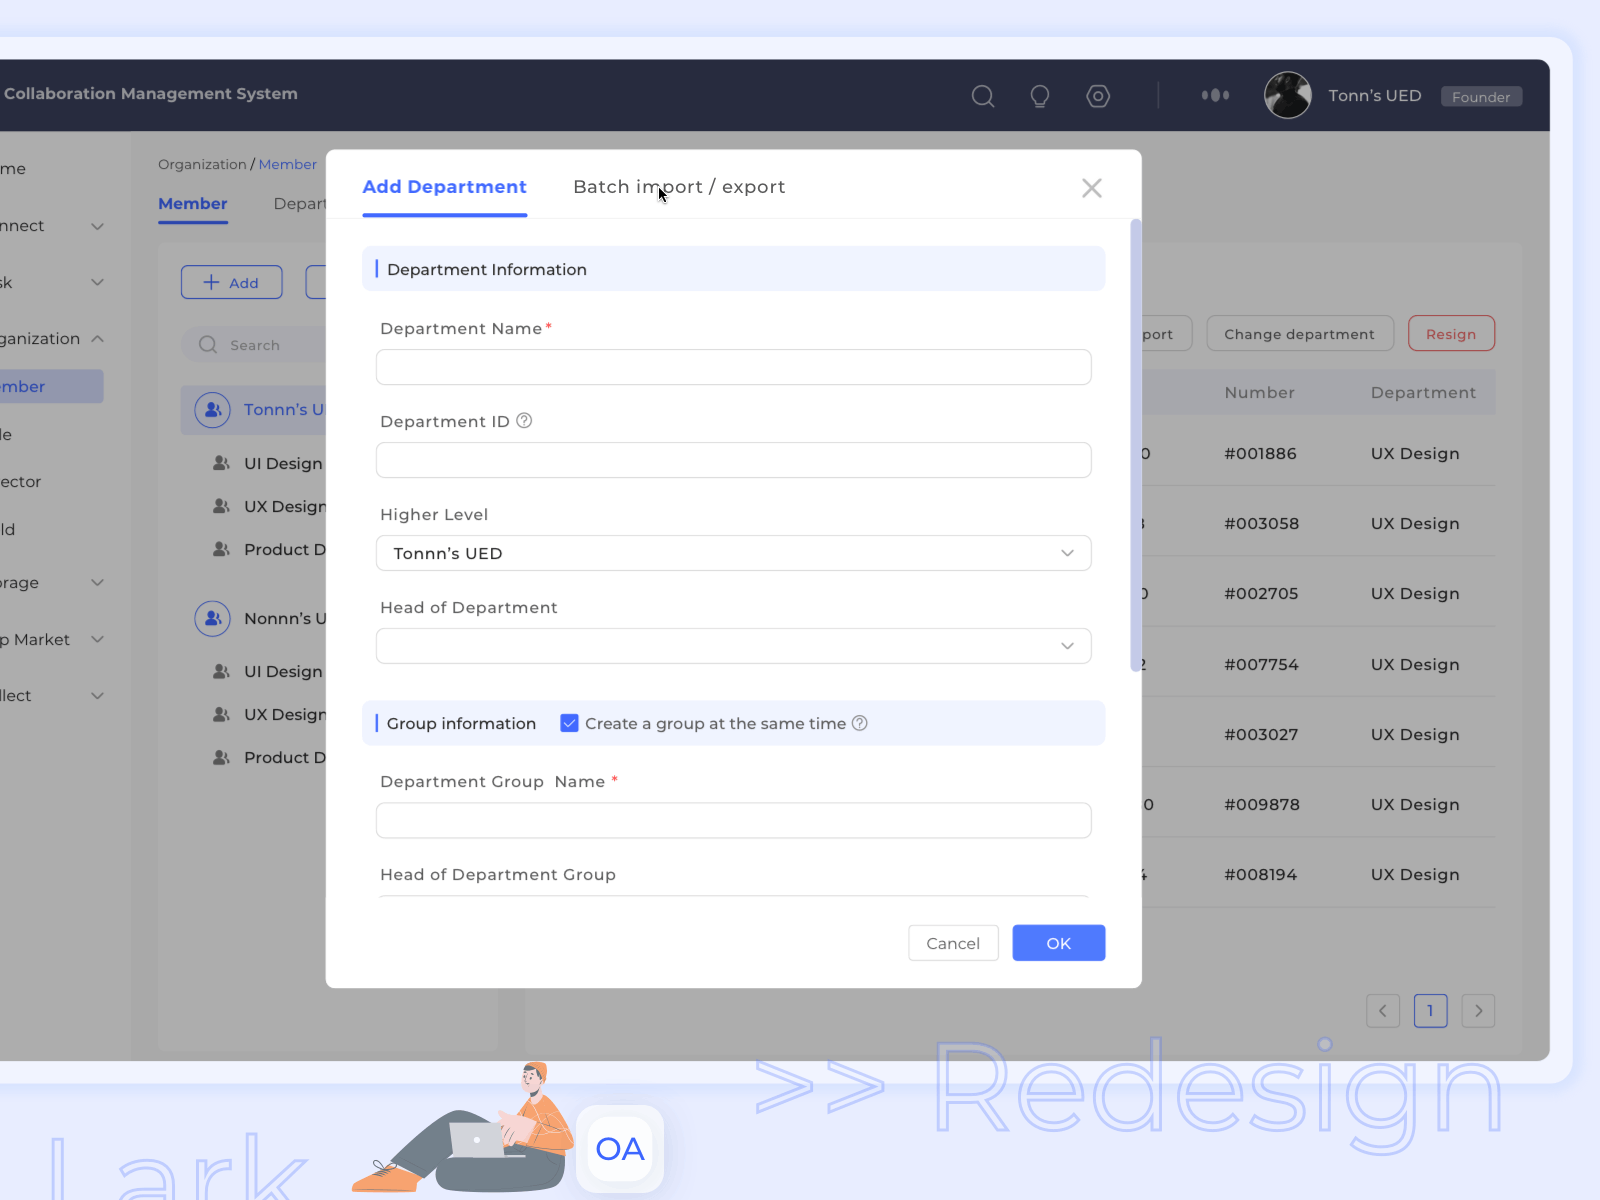Click the Cancel button
The image size is (1600, 1200).
coord(952,943)
